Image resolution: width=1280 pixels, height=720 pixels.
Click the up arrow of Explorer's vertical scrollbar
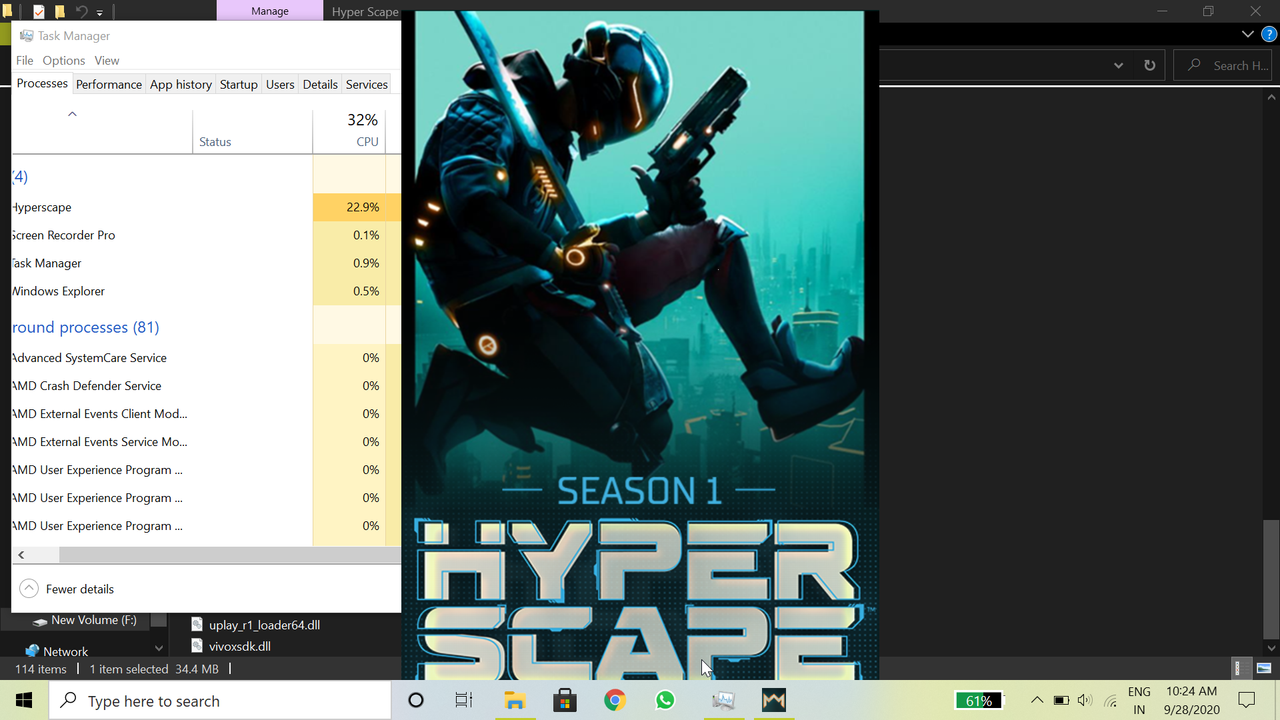click(x=1272, y=98)
